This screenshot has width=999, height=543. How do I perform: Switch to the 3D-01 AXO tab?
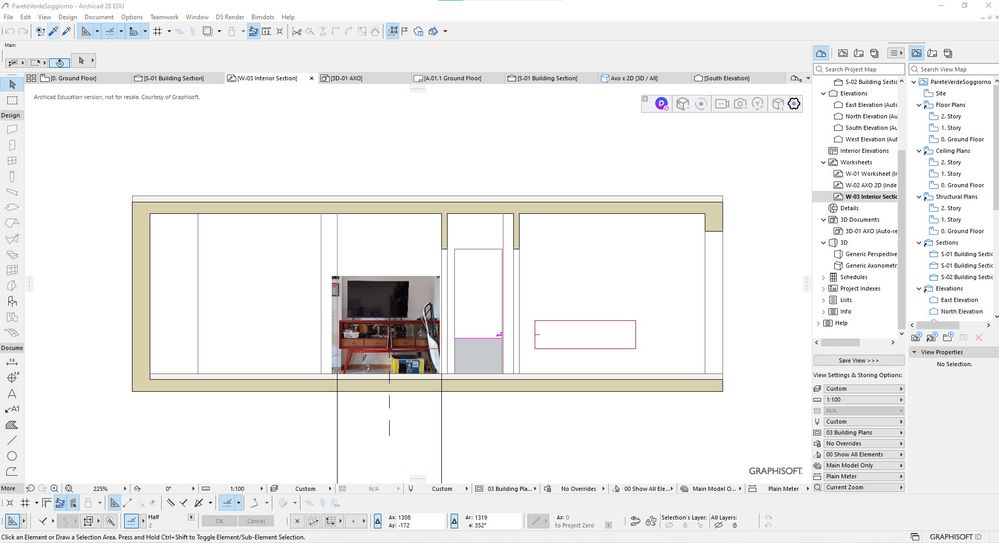346,78
